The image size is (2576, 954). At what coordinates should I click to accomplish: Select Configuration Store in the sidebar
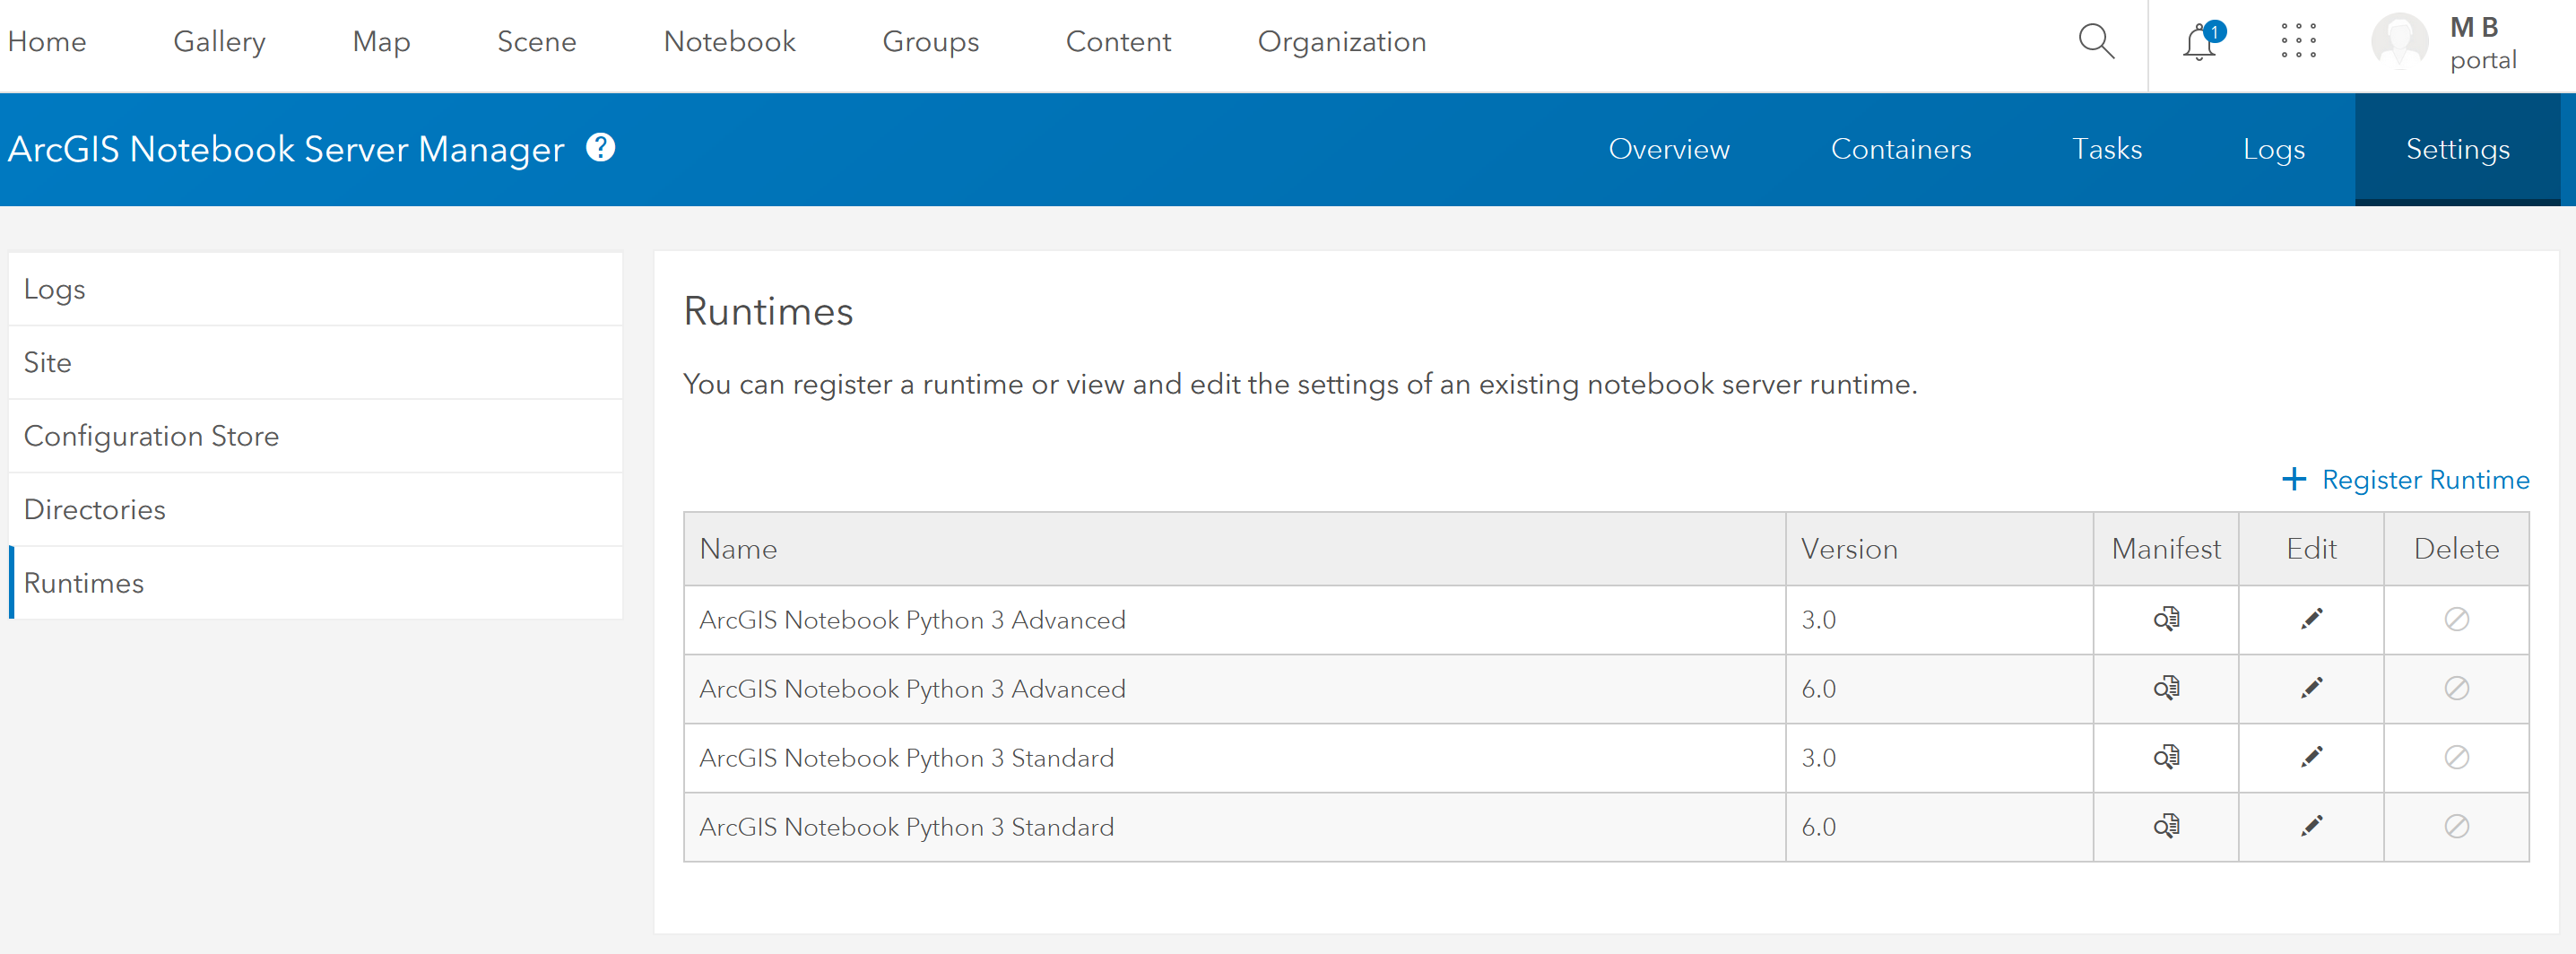point(151,436)
